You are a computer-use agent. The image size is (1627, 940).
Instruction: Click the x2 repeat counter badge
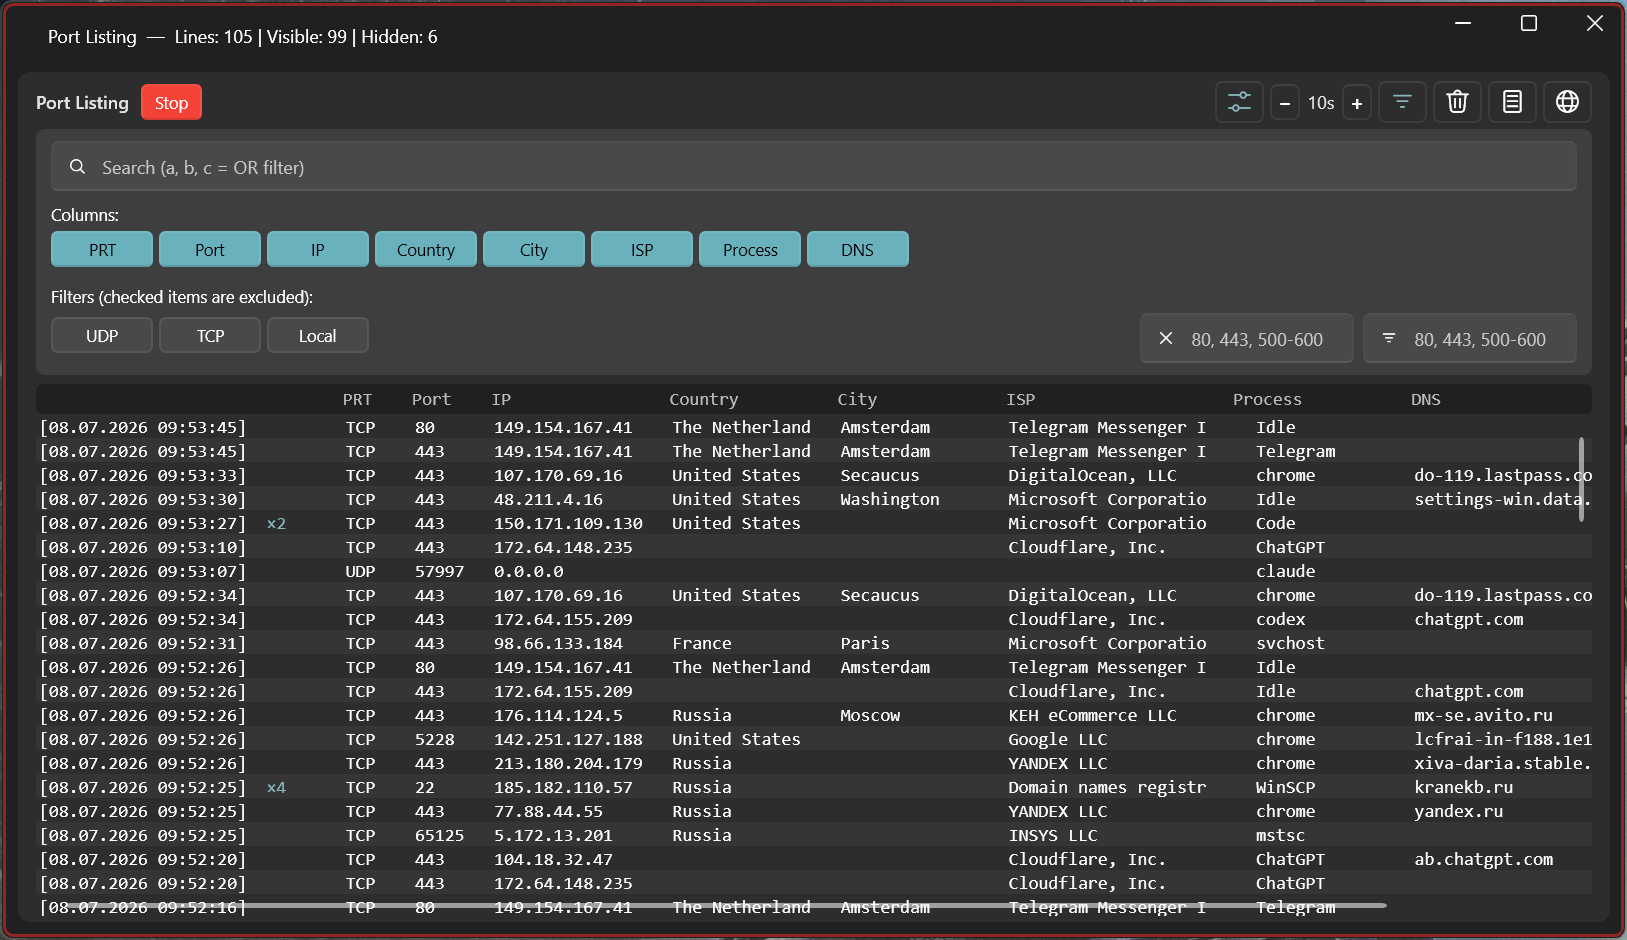(276, 523)
